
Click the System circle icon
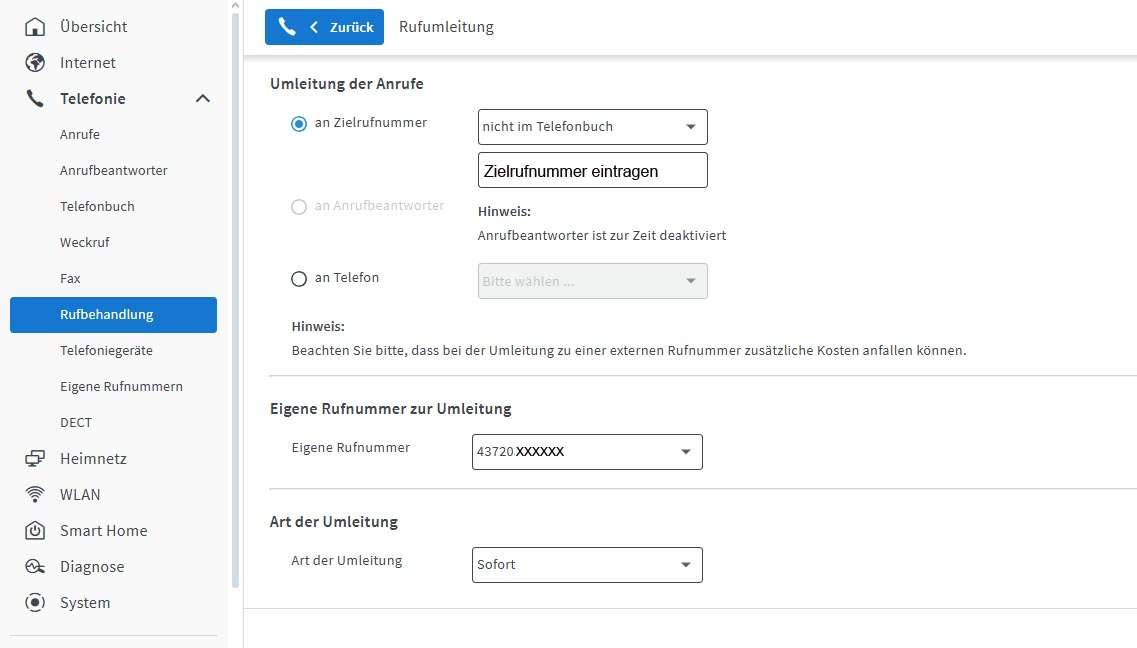pyautogui.click(x=35, y=603)
